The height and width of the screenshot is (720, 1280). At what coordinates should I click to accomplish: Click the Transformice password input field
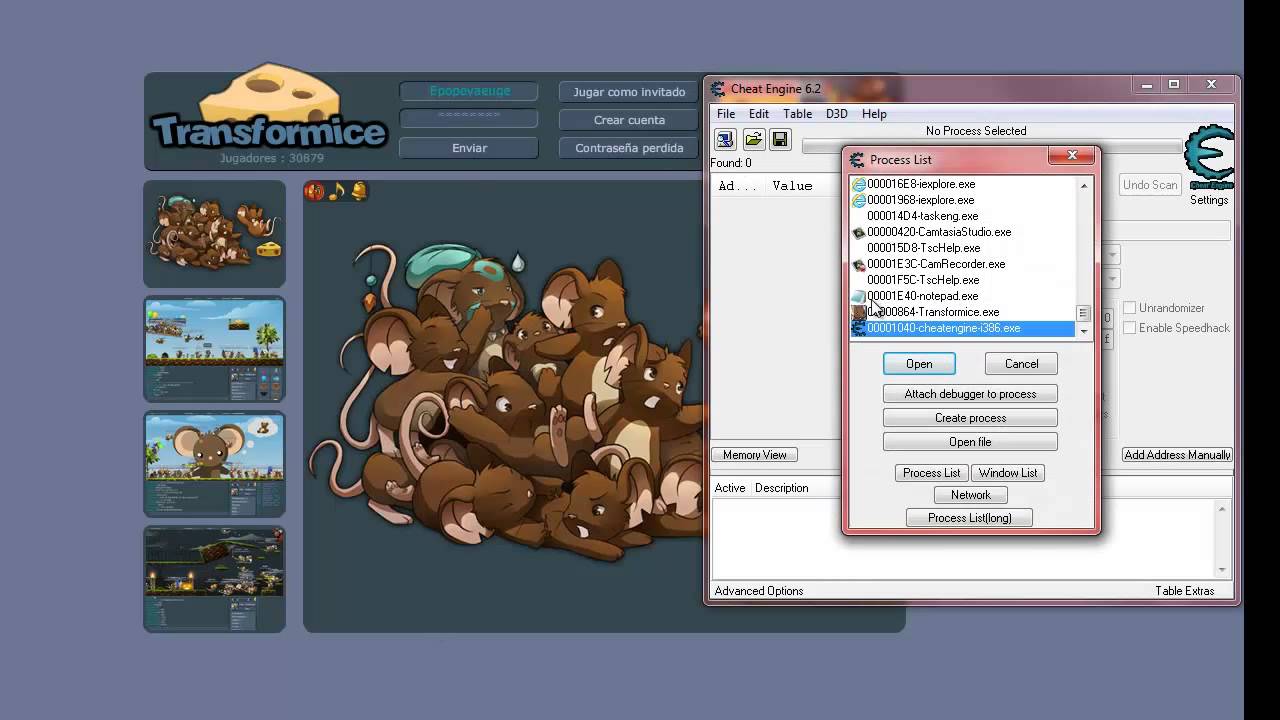pos(469,119)
